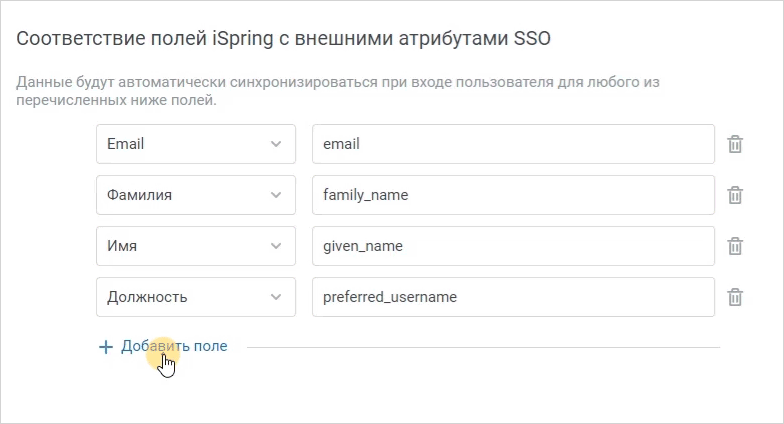Image resolution: width=784 pixels, height=424 pixels.
Task: Click the chevron arrow in Email selector
Action: pos(276,144)
